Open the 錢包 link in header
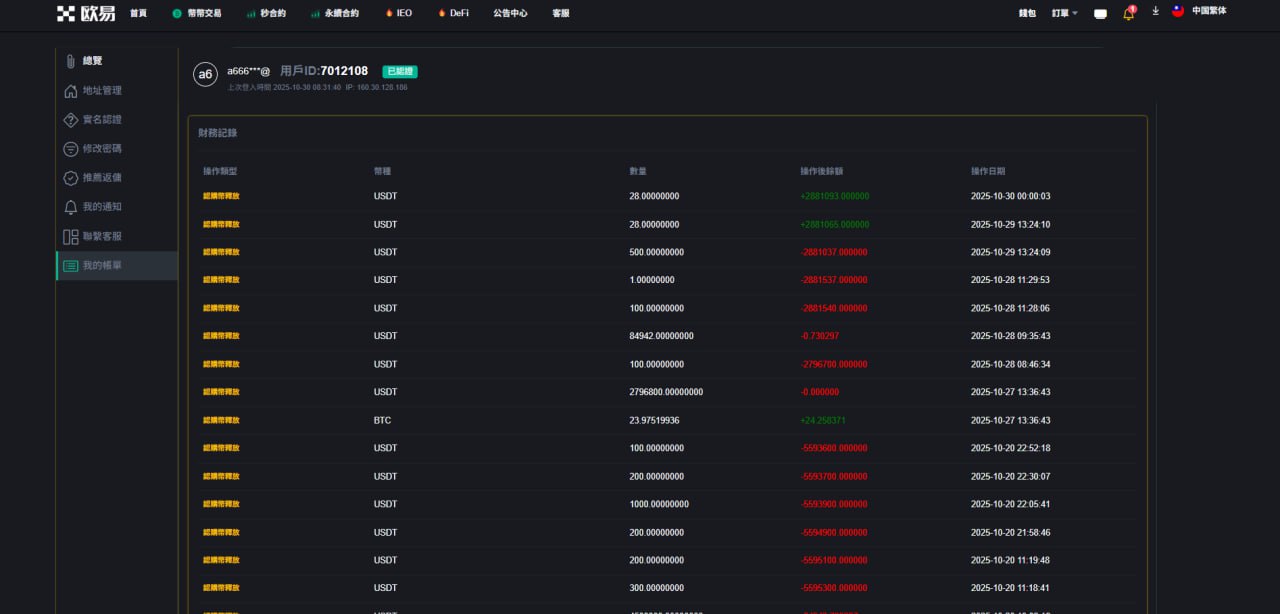This screenshot has height=614, width=1280. 1027,13
